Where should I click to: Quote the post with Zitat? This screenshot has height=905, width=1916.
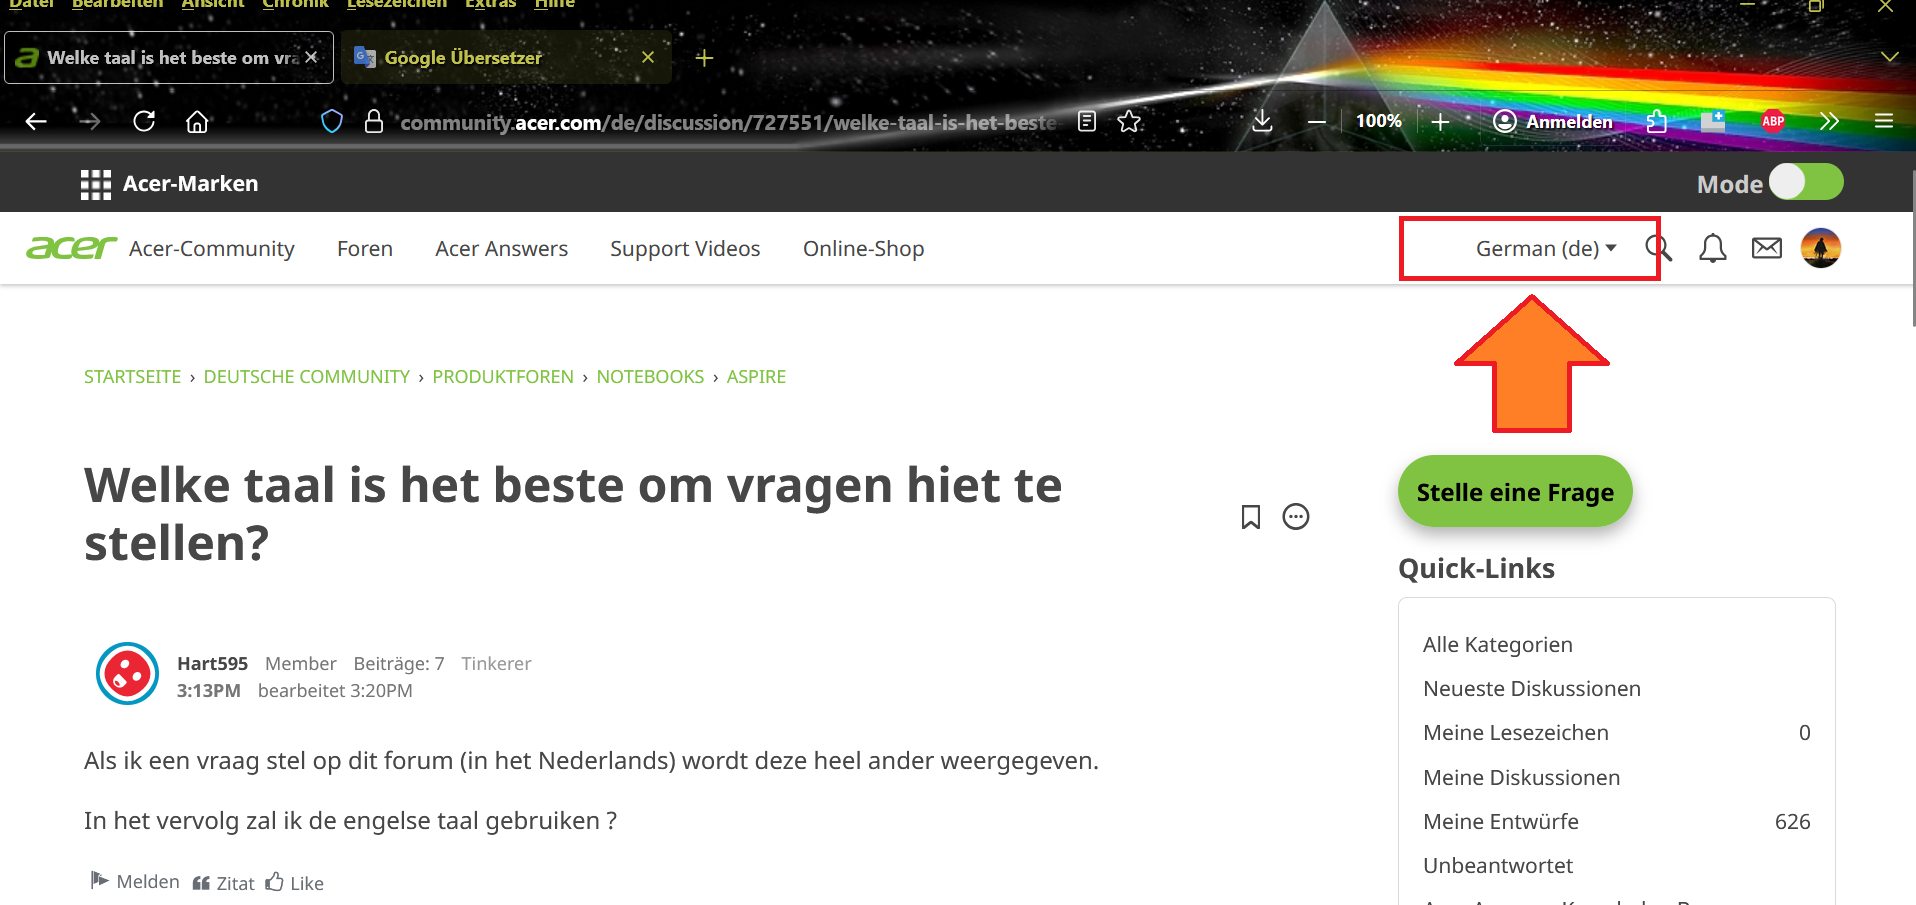click(224, 883)
